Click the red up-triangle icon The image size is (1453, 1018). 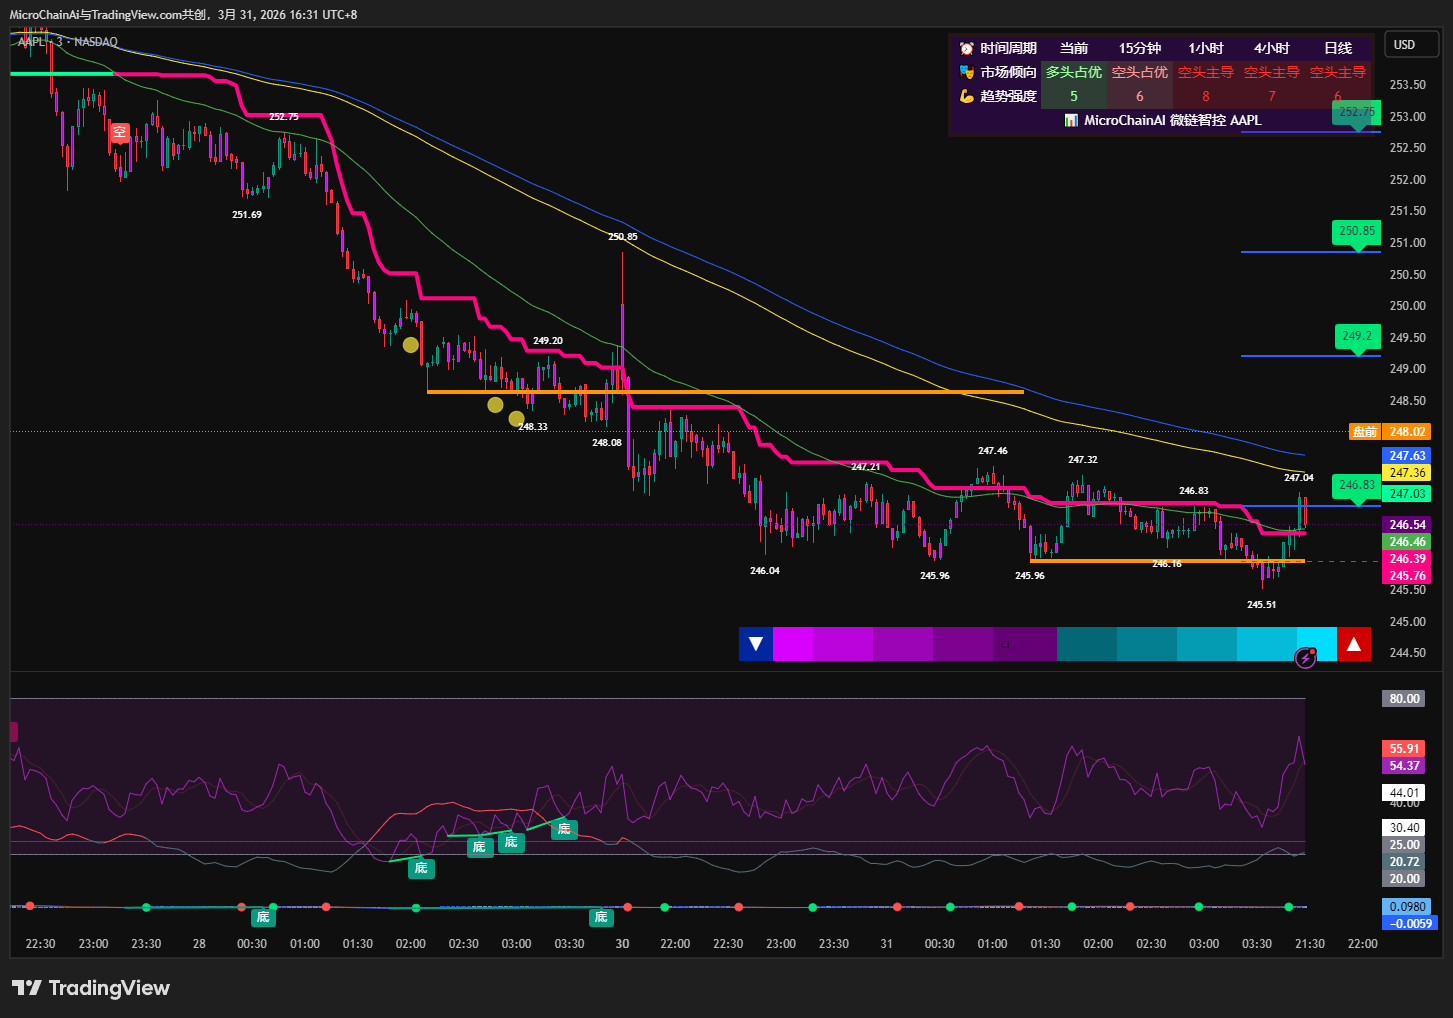pos(1354,644)
